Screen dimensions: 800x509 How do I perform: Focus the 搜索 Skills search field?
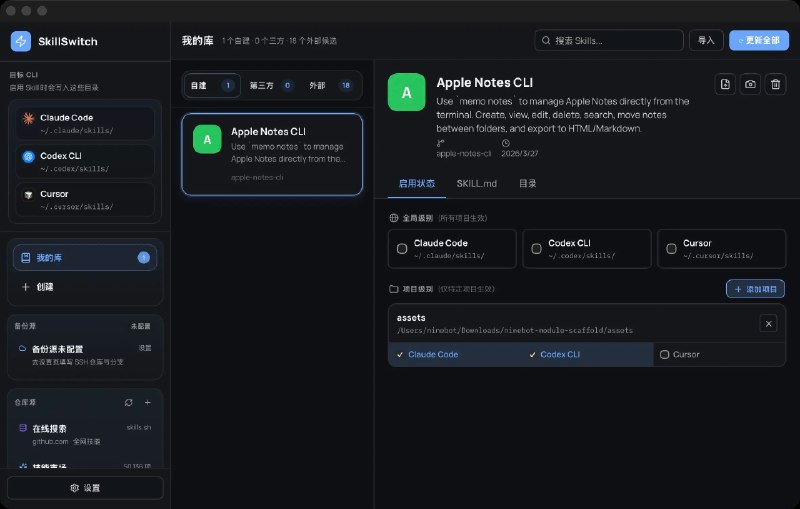(609, 40)
